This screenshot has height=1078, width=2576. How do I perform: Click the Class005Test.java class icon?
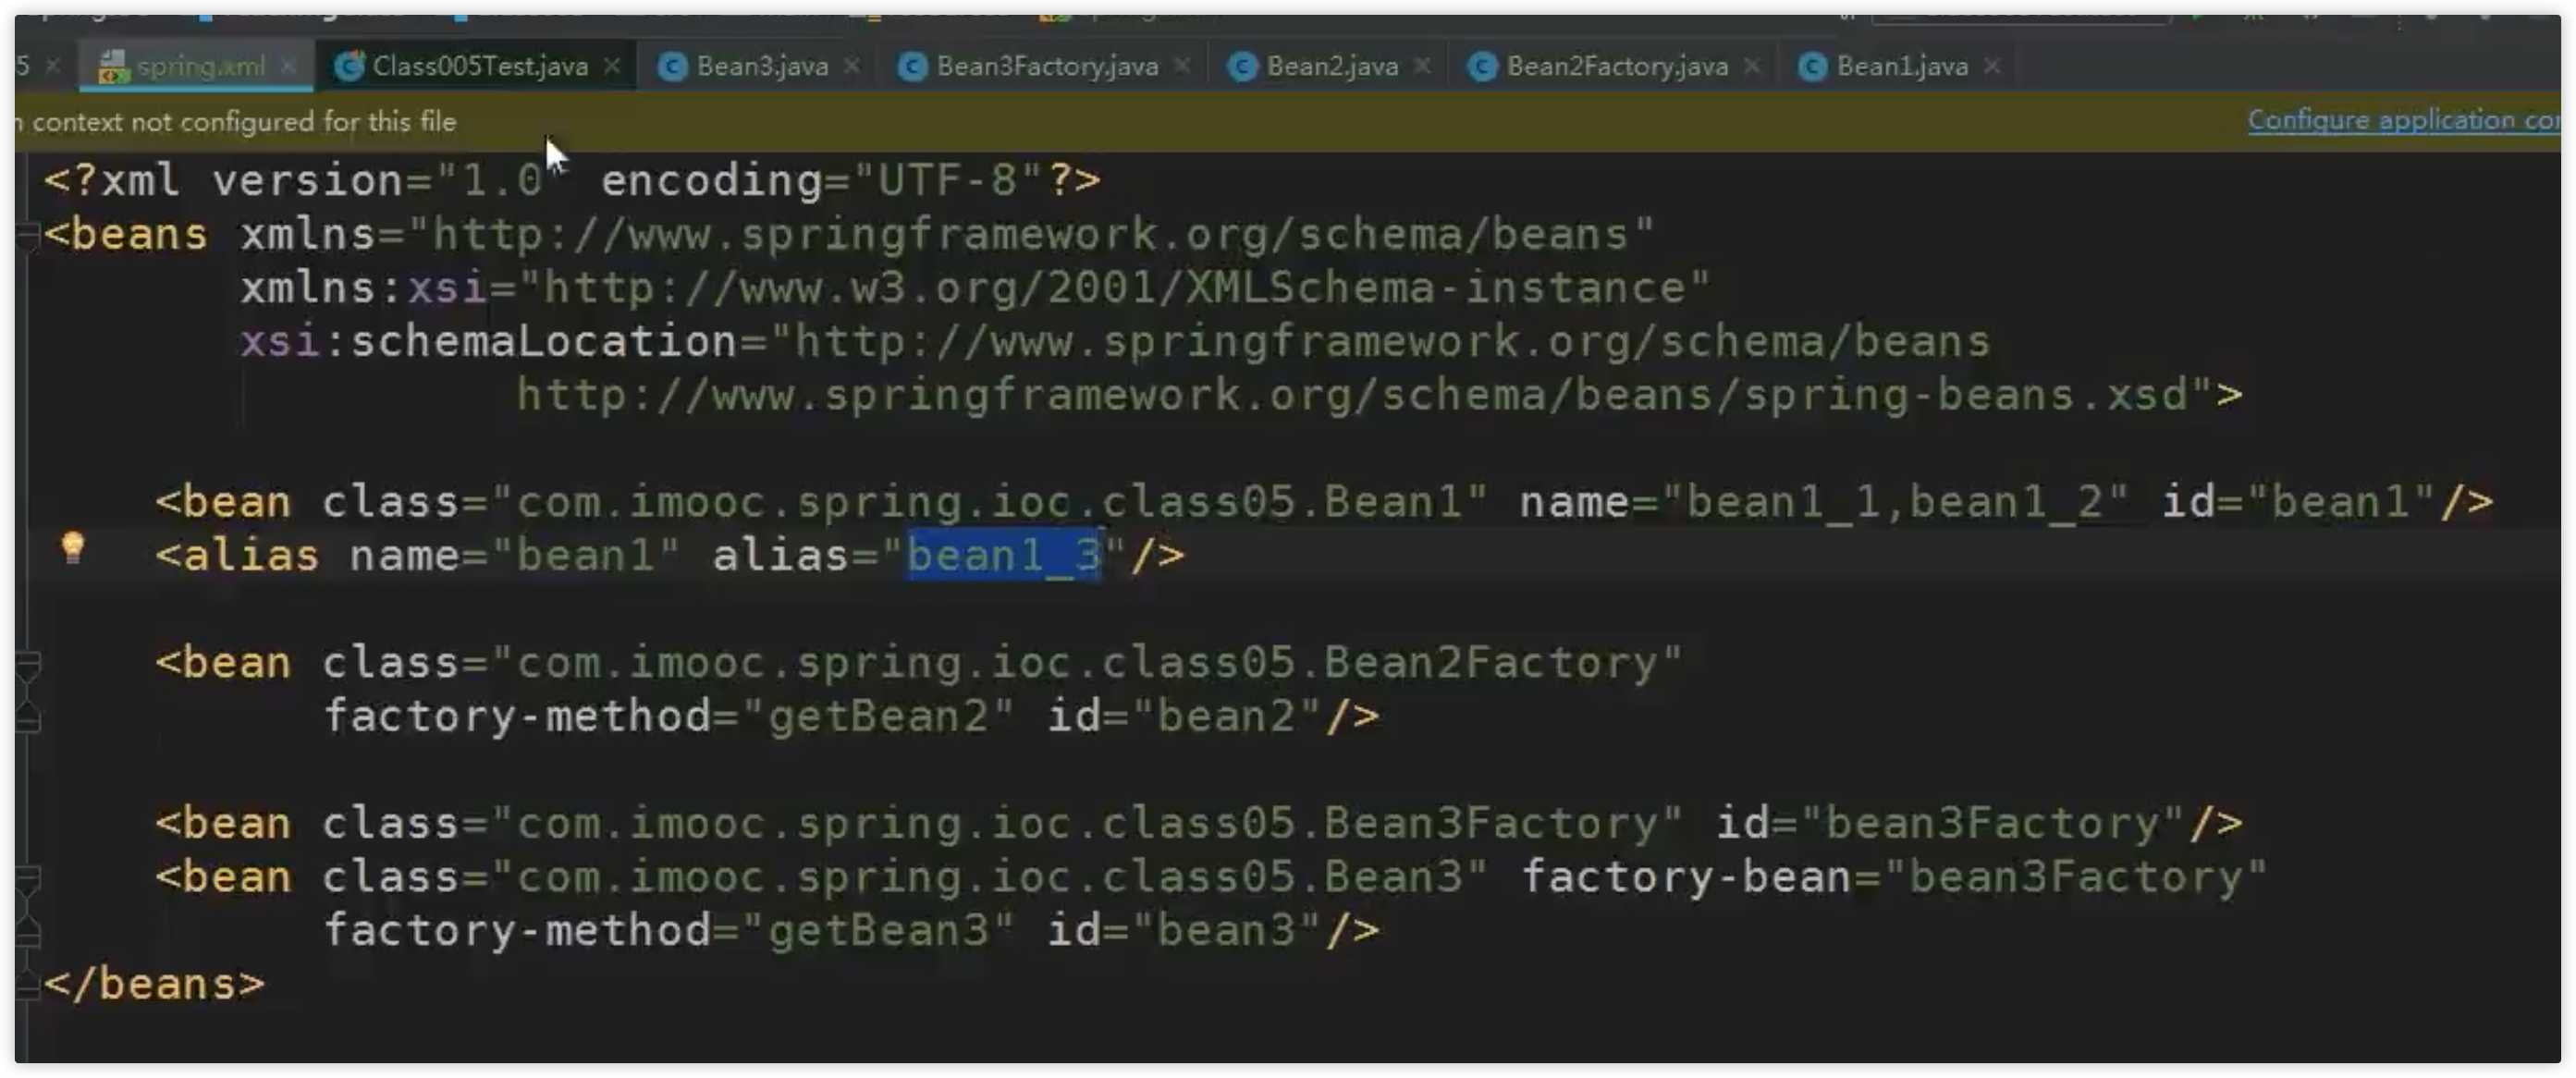coord(349,66)
